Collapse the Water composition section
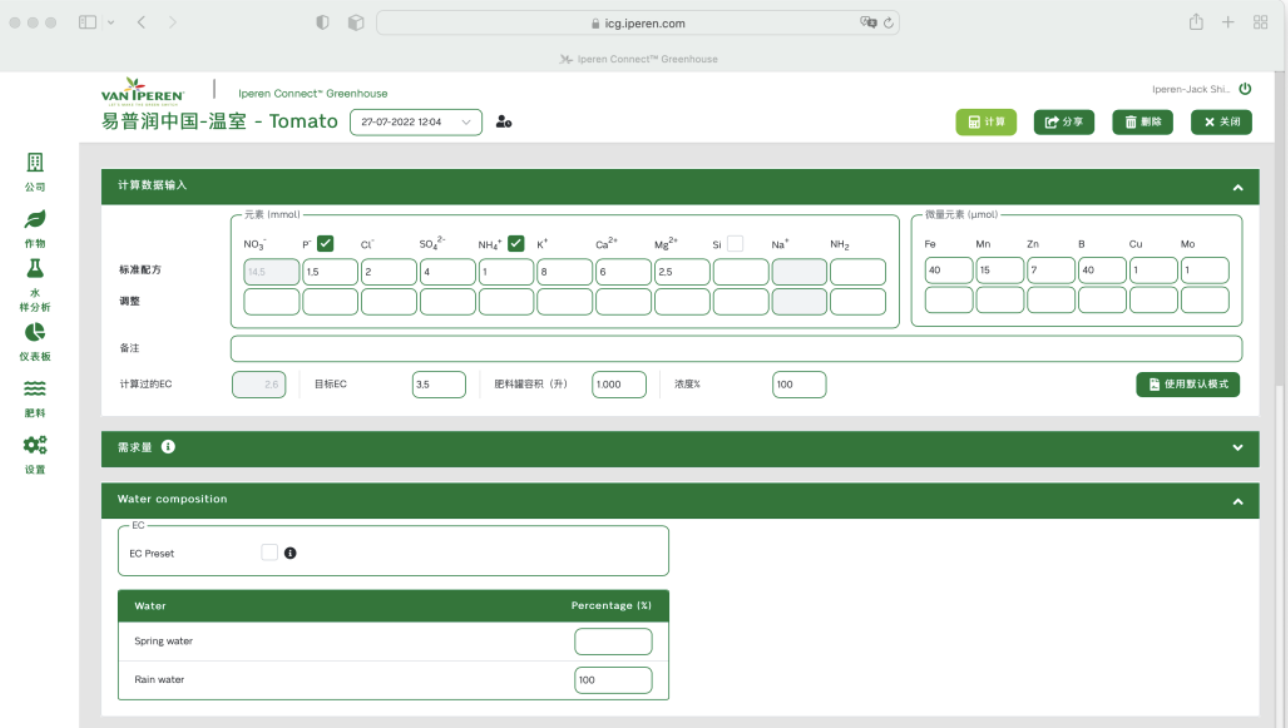 tap(1237, 501)
